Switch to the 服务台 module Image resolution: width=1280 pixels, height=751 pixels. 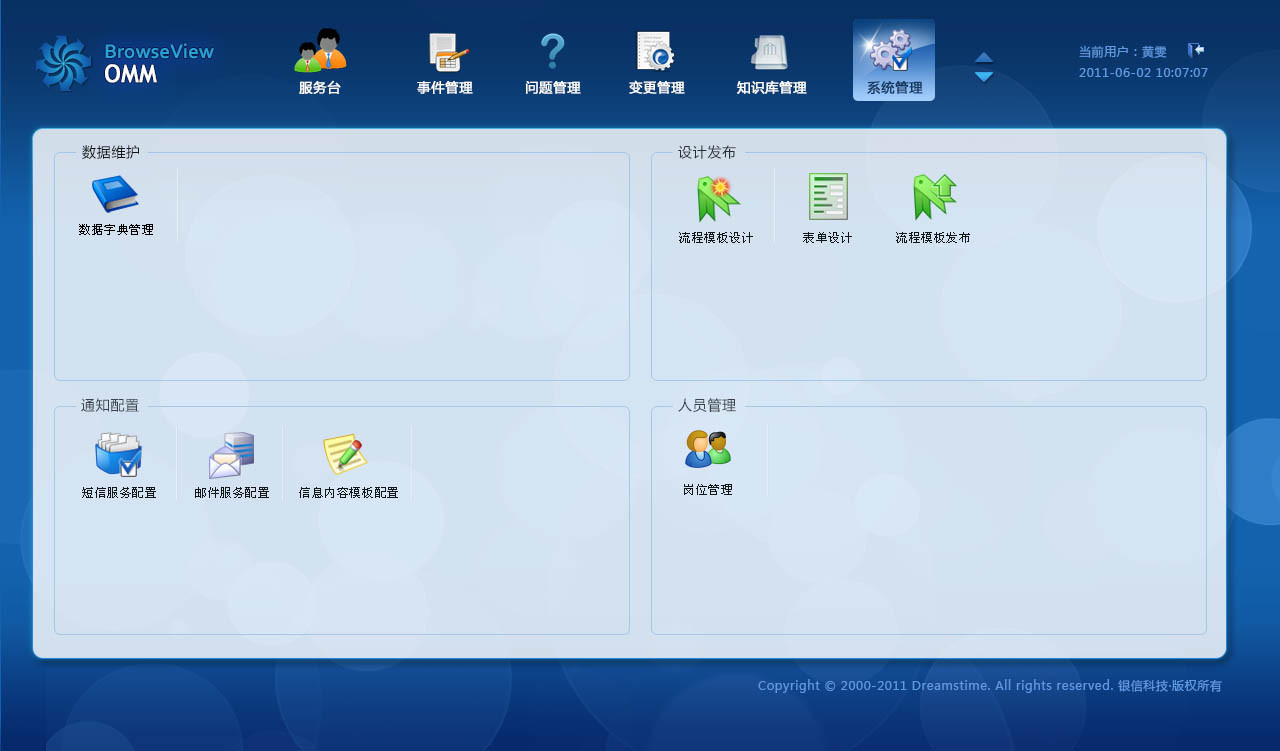pos(319,60)
